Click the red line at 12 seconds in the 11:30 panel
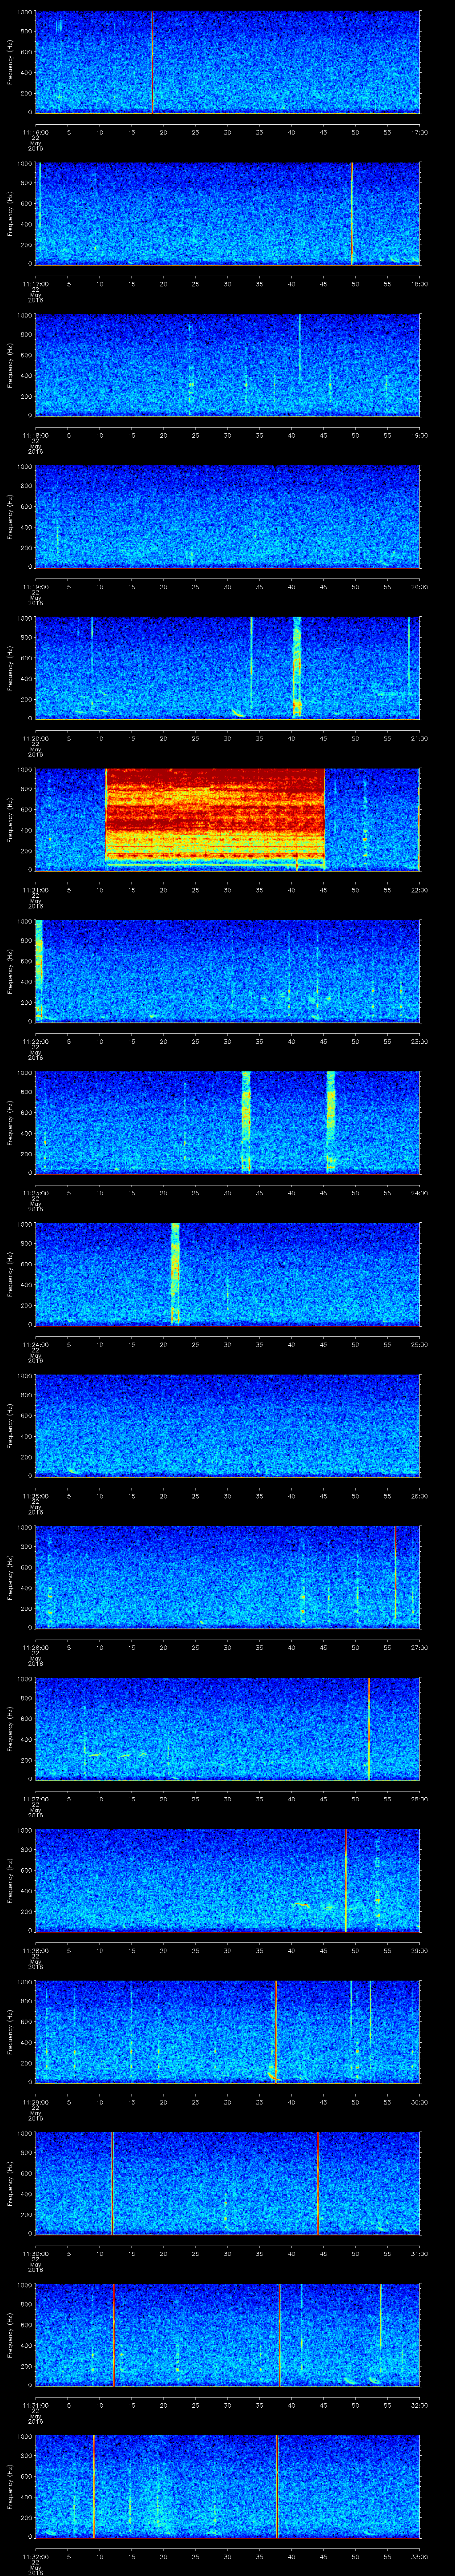The width and height of the screenshot is (455, 2576). coord(112,2183)
